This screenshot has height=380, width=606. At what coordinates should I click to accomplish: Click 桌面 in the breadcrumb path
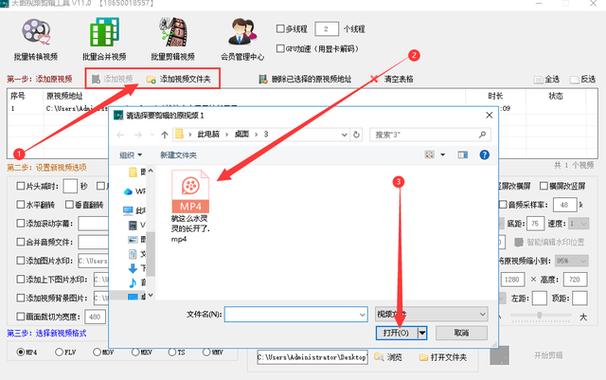click(x=242, y=135)
